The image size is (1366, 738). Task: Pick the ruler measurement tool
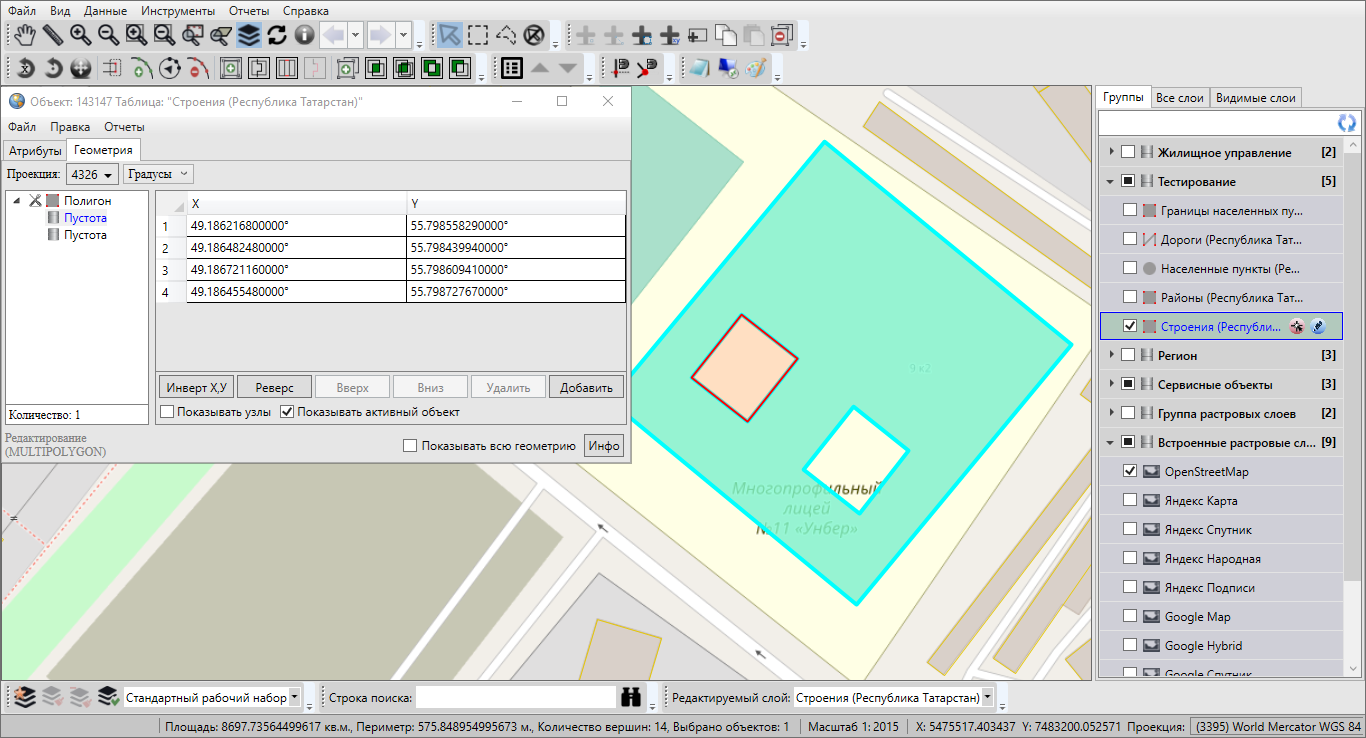point(52,35)
